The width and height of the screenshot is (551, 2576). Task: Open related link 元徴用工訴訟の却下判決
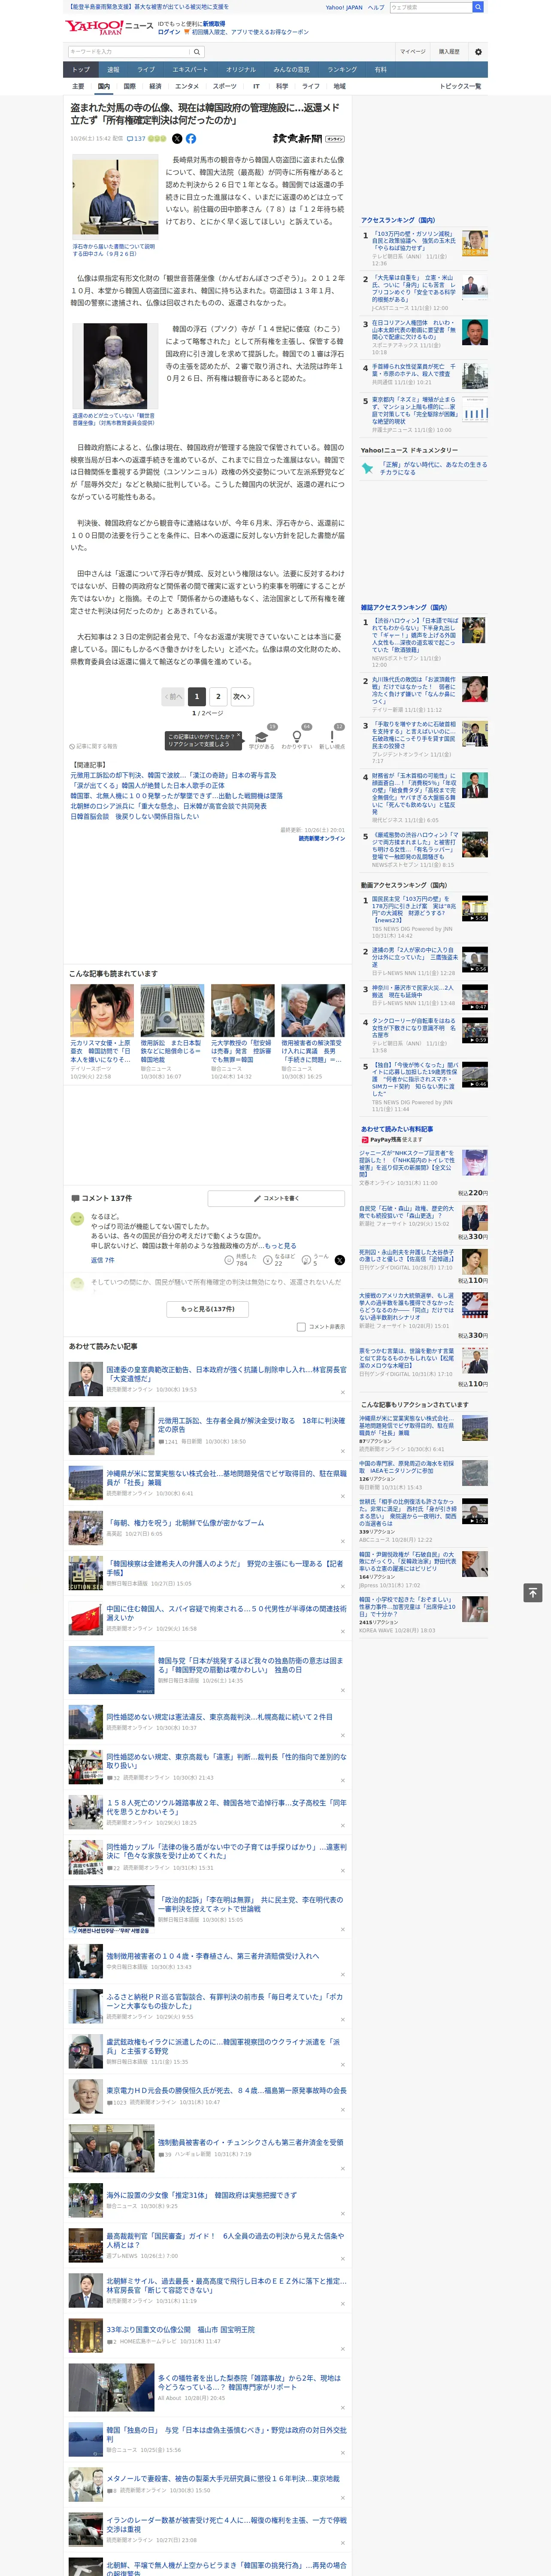(x=173, y=775)
